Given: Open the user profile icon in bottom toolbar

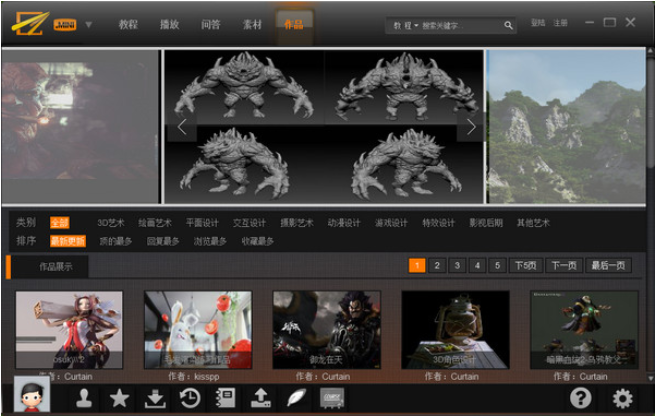Looking at the screenshot, I should tap(84, 398).
